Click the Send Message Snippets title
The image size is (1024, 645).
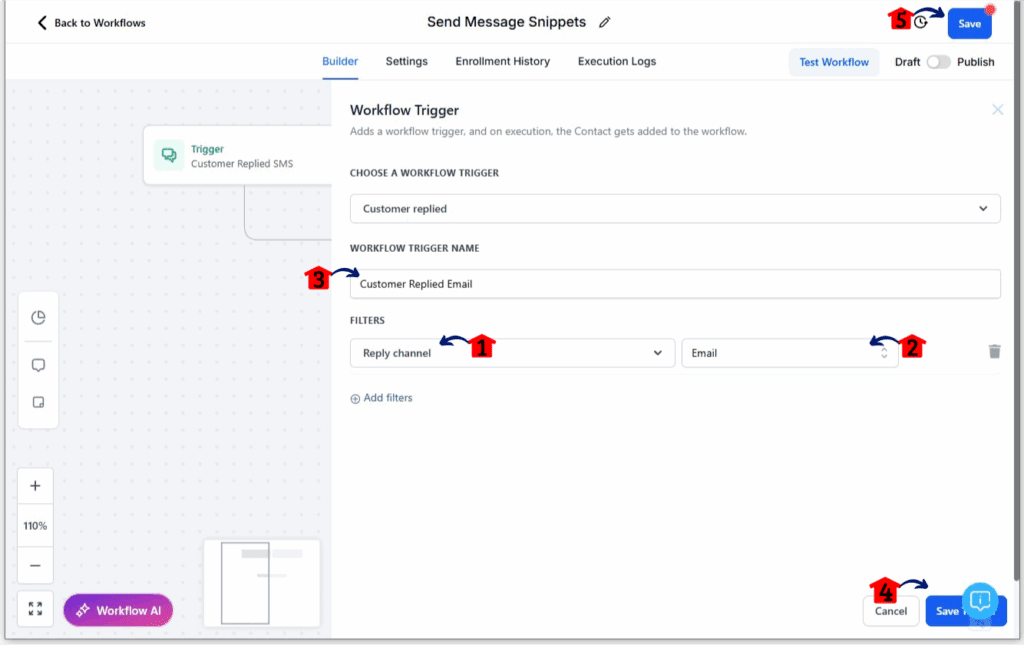coord(506,22)
